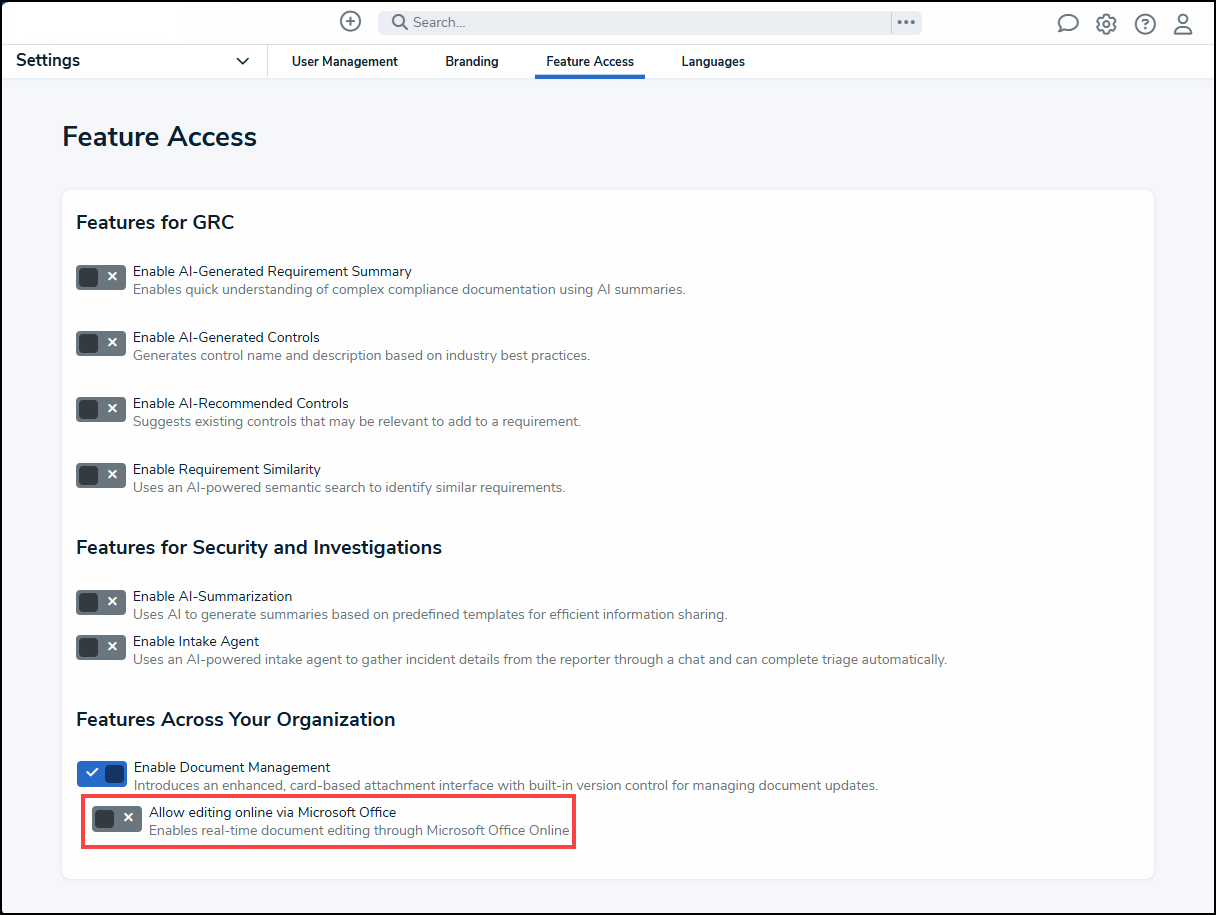
Task: Enable the Intake Agent toggle
Action: tap(101, 647)
